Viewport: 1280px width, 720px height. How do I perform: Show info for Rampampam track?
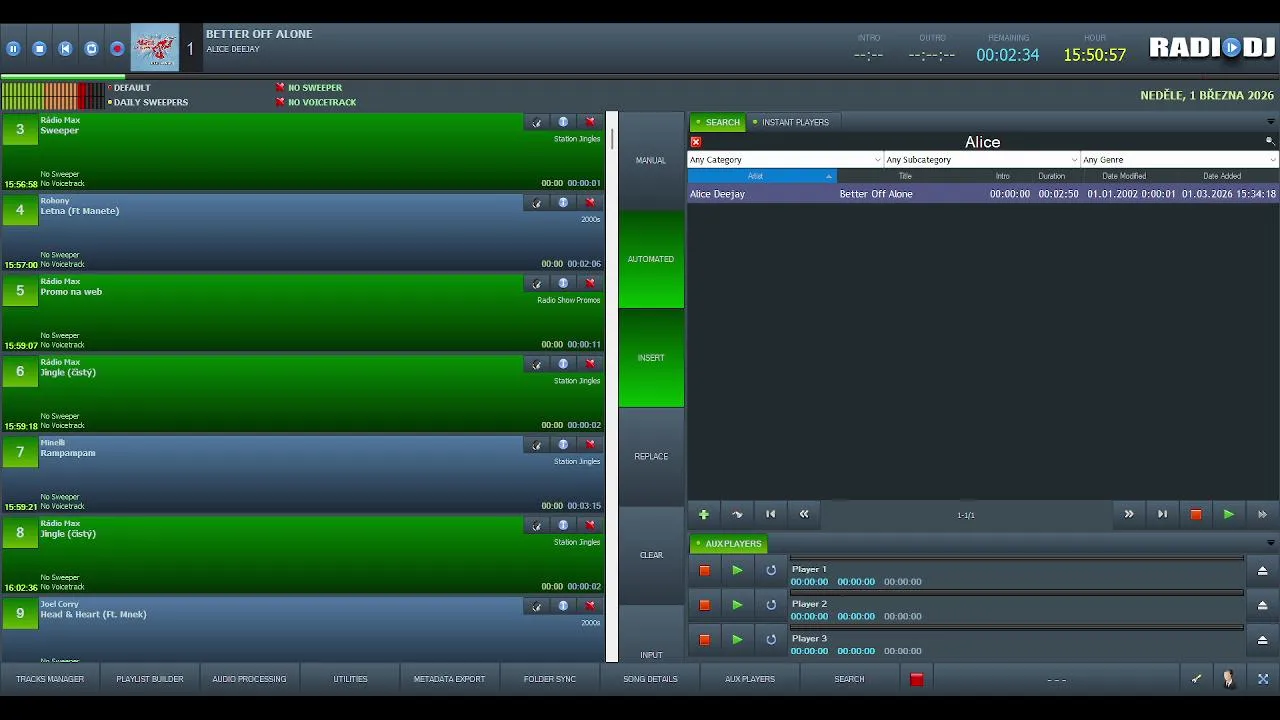pyautogui.click(x=563, y=445)
